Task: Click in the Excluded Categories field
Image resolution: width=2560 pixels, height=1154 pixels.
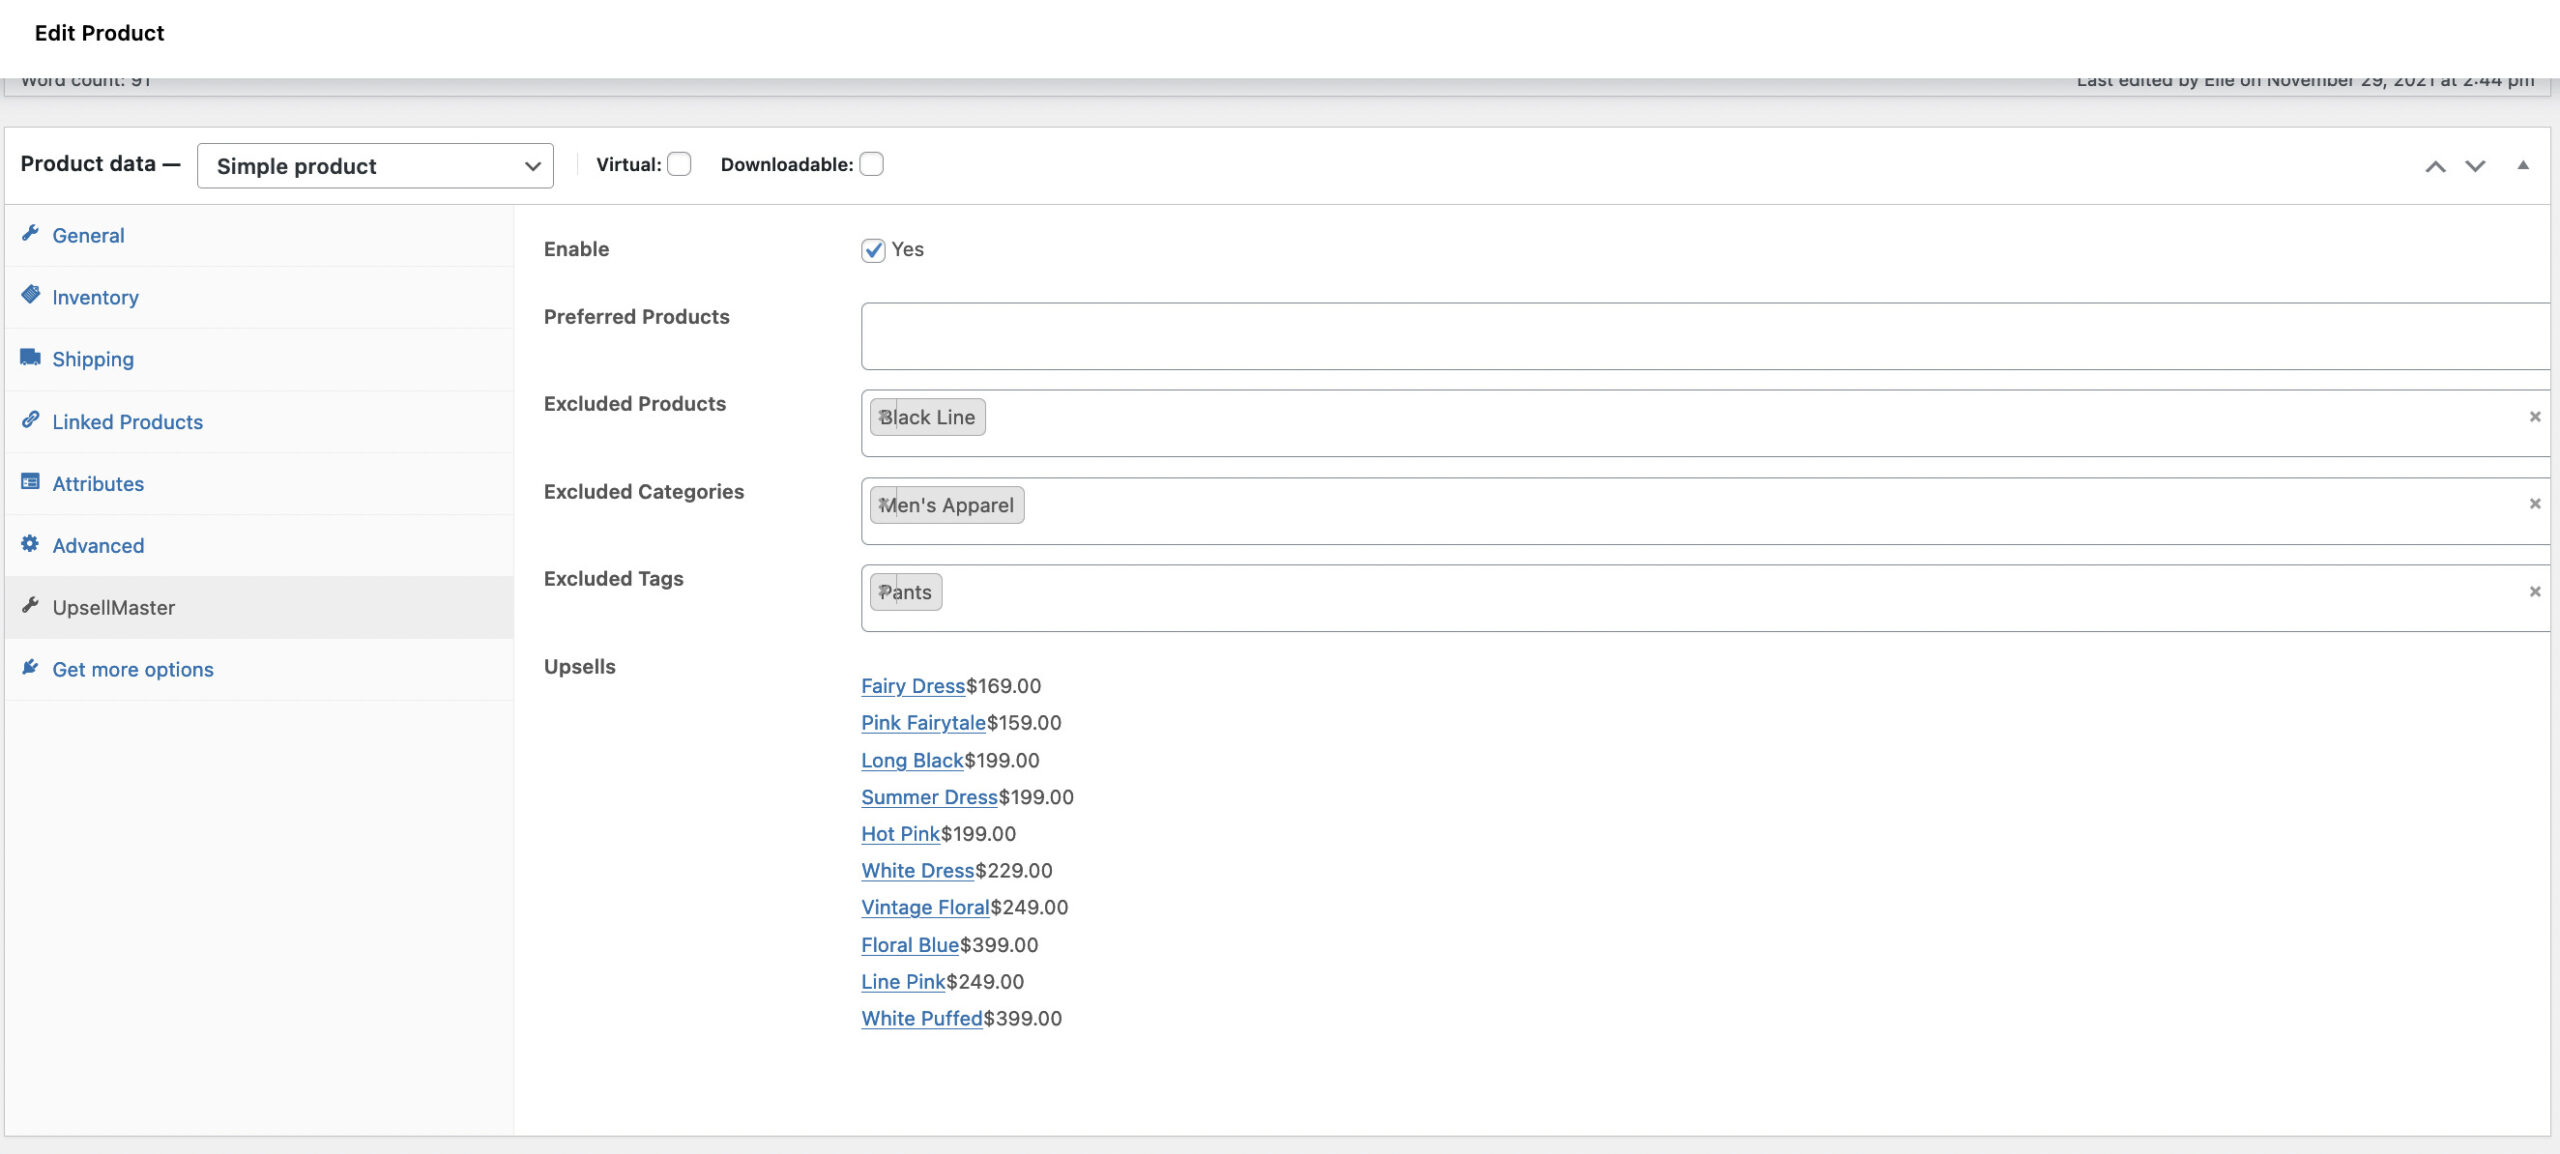Action: [x=1705, y=511]
